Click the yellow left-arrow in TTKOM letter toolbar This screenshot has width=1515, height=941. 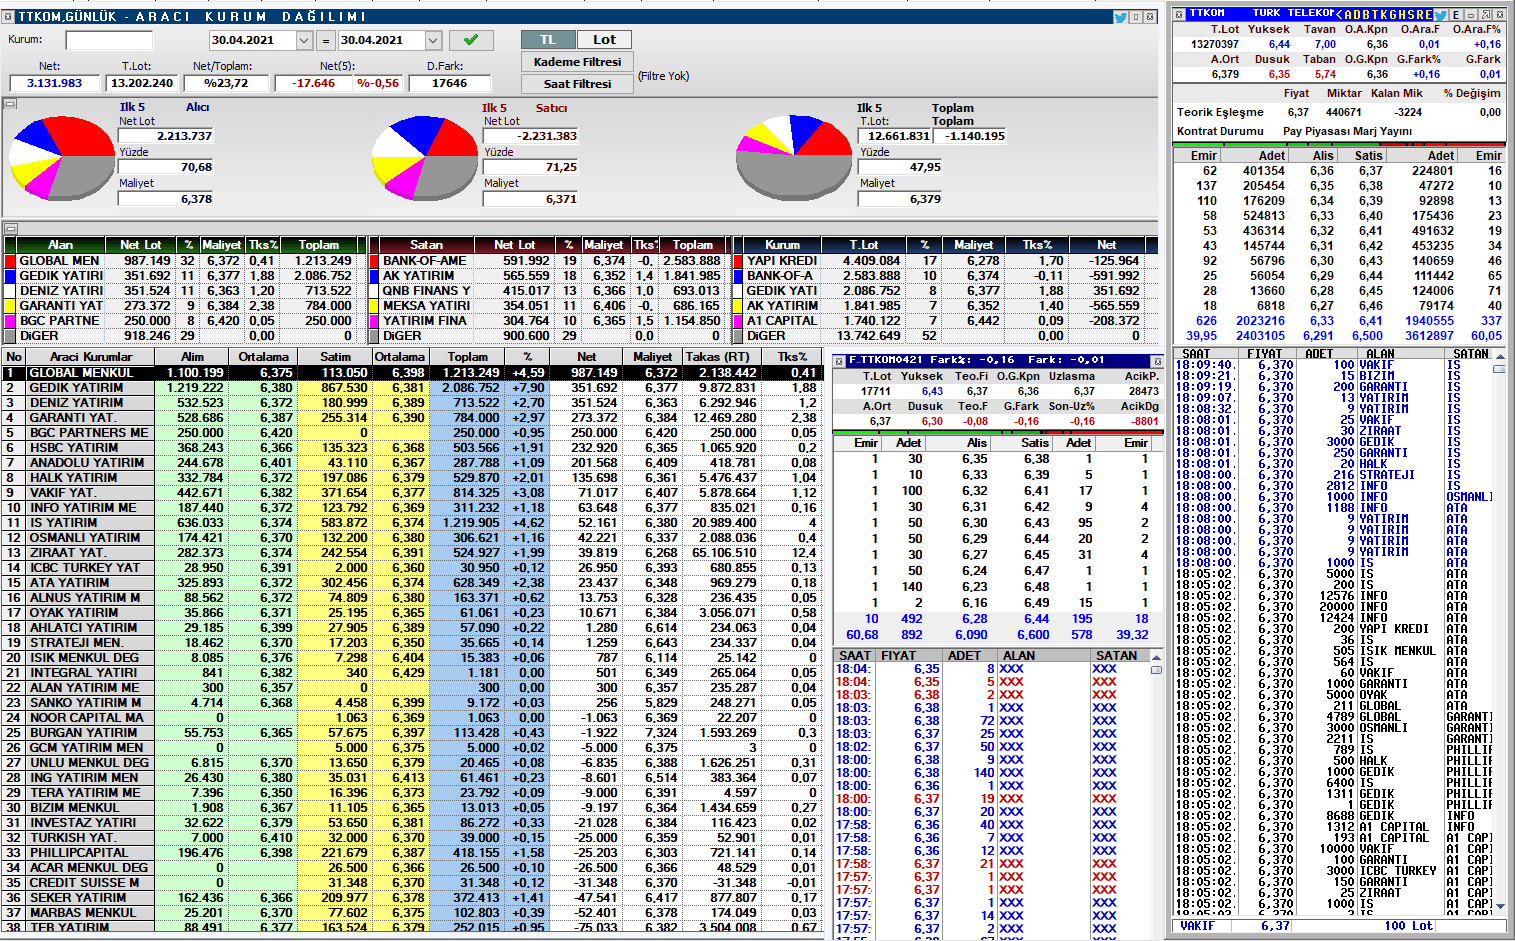tap(1339, 14)
